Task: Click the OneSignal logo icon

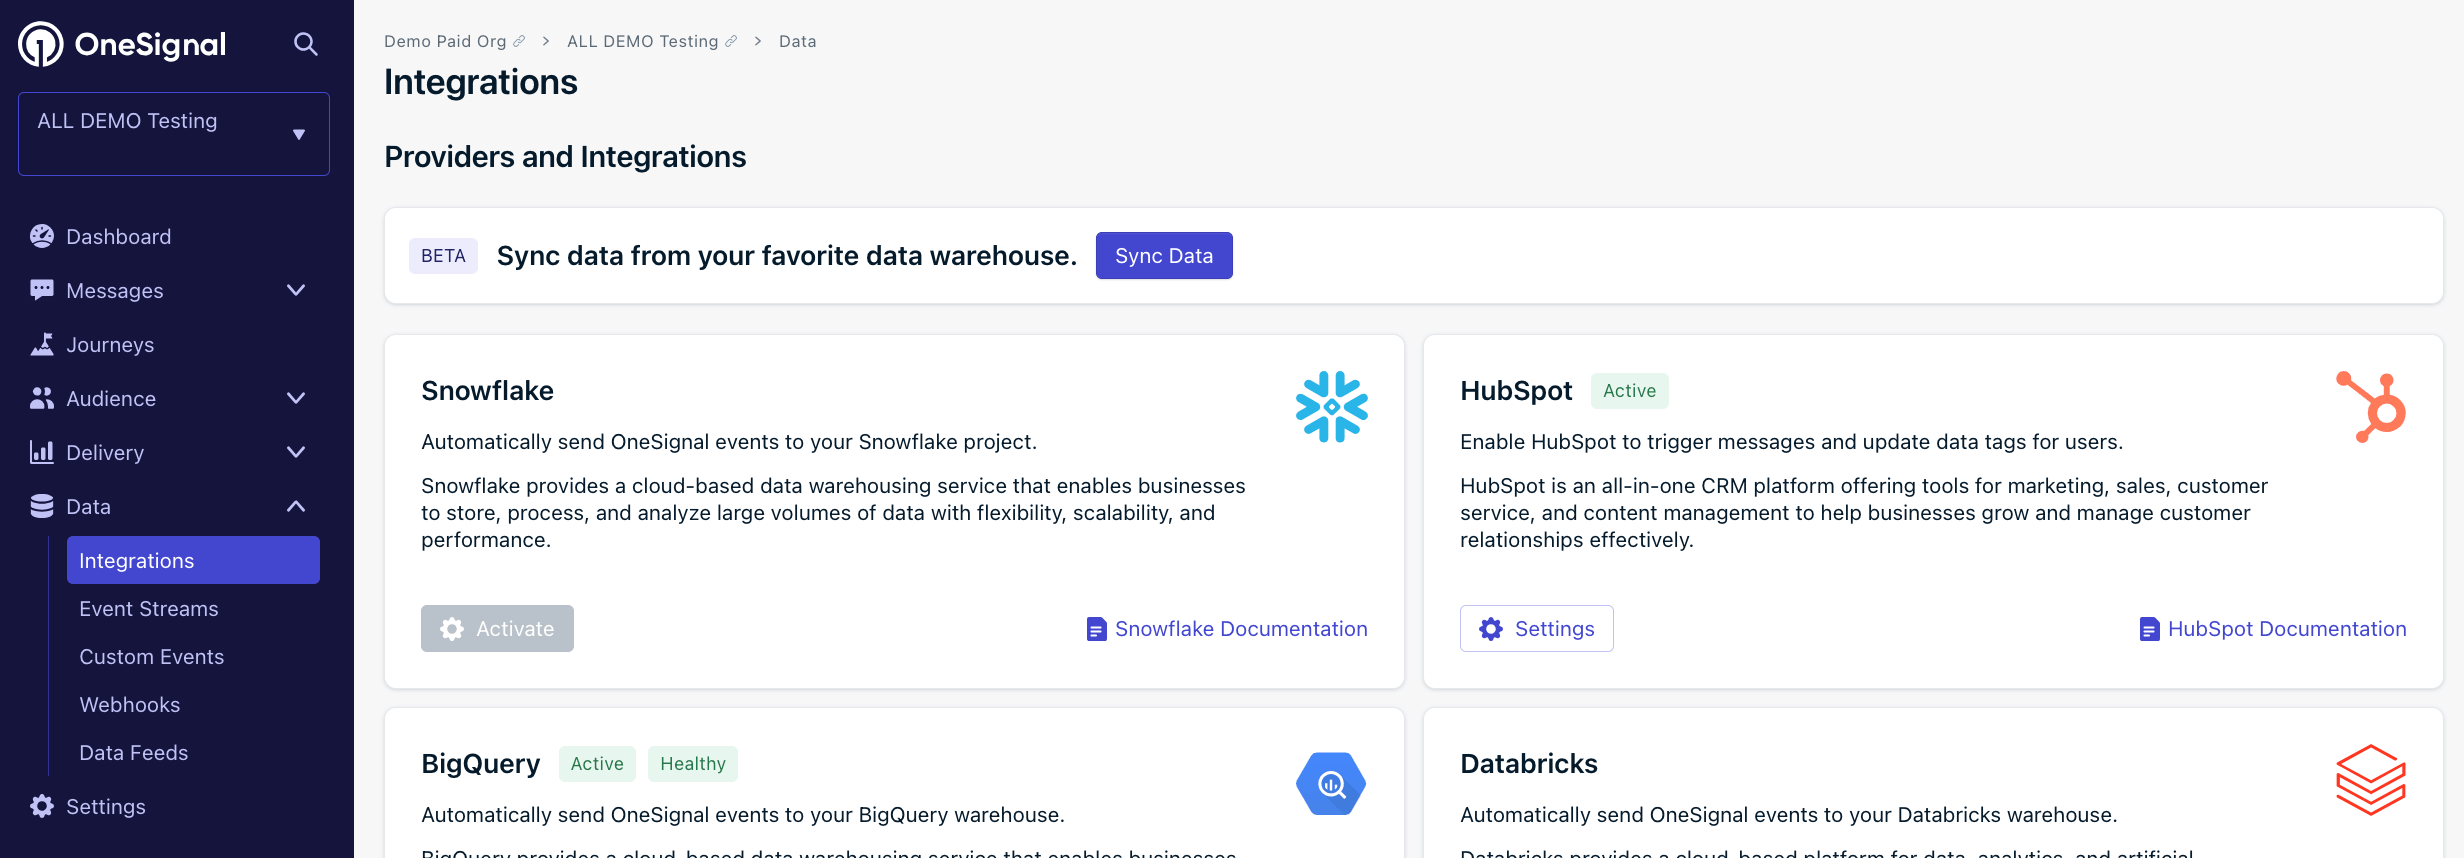Action: [x=41, y=44]
